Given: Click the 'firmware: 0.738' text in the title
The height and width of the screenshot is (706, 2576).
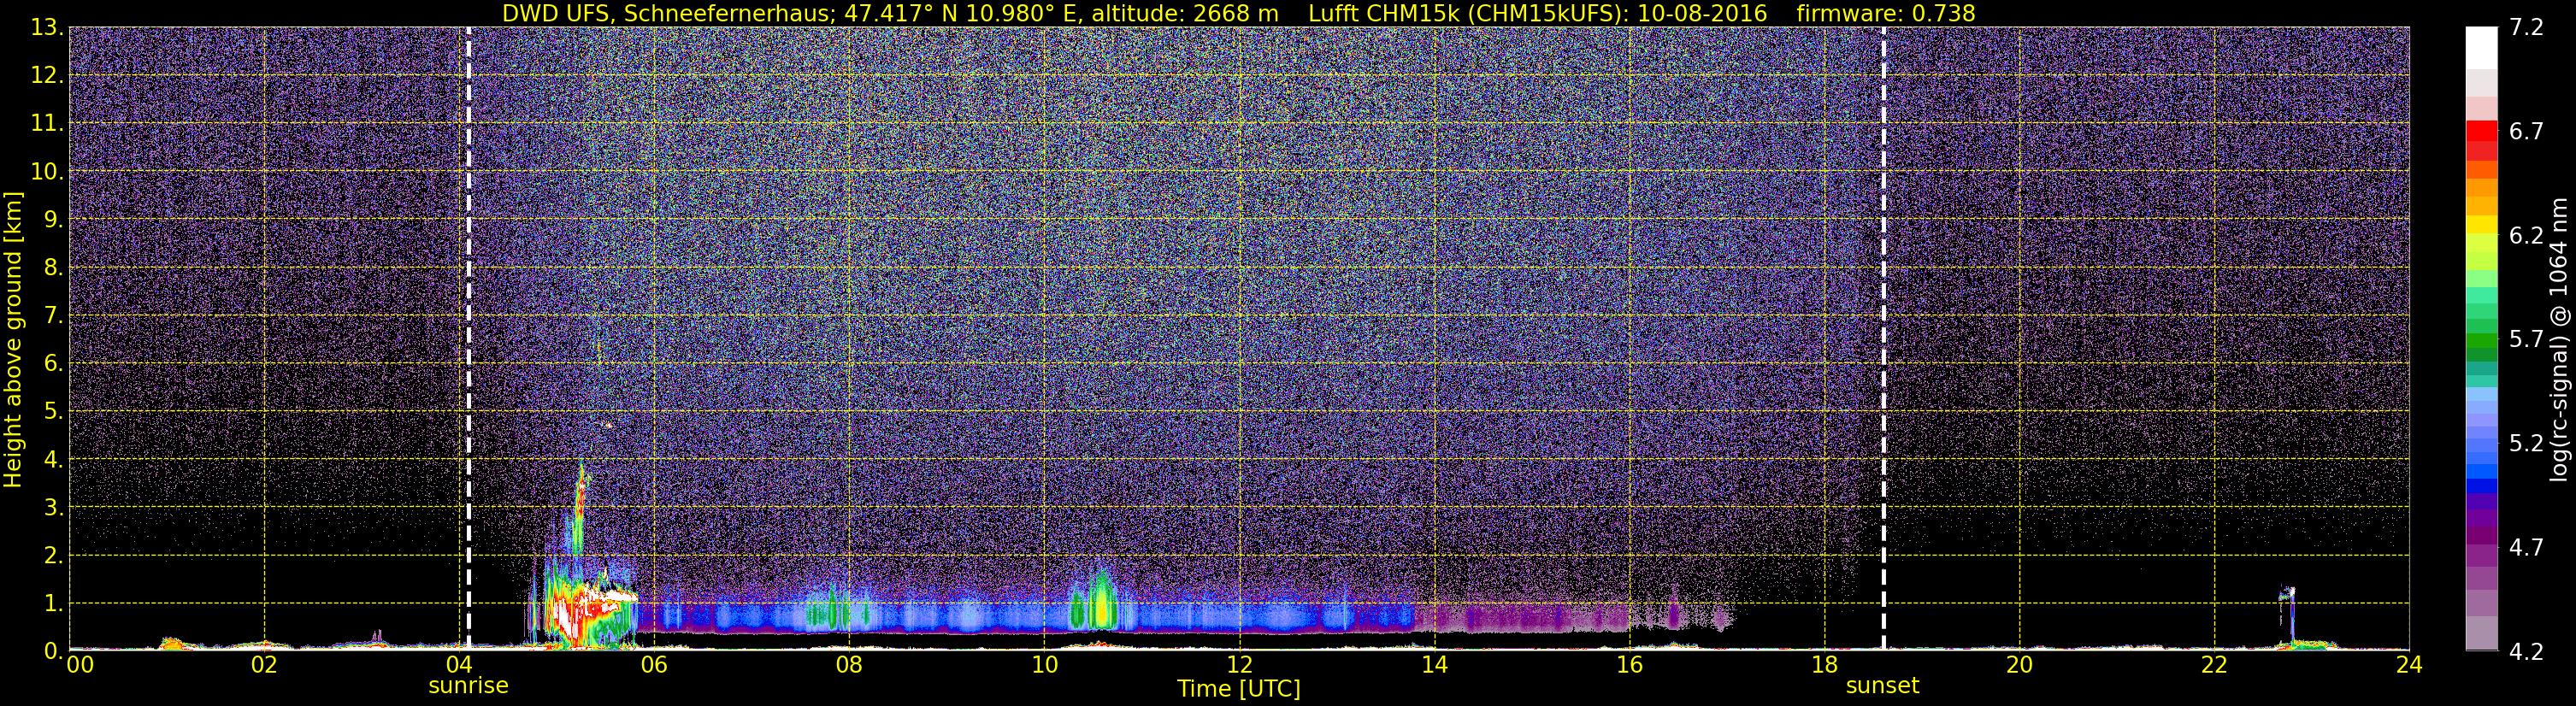Looking at the screenshot, I should coord(1886,13).
